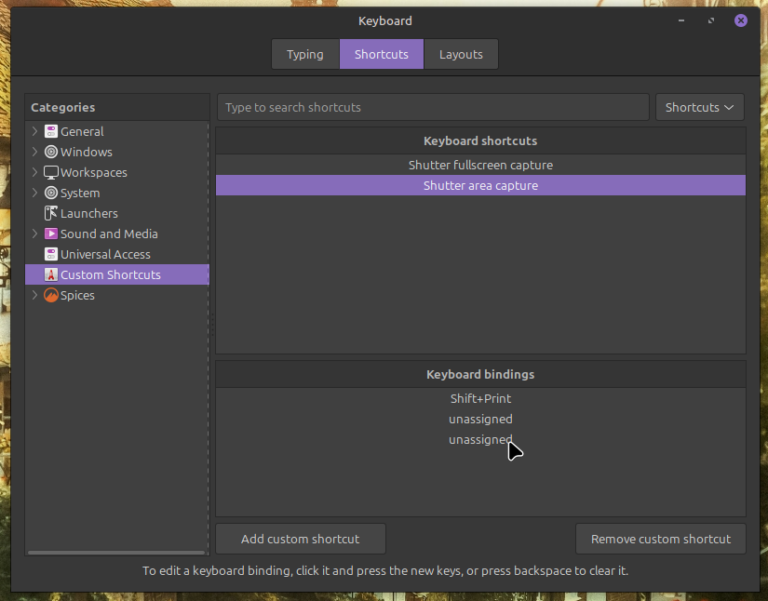Expand the Sound and Media arrow
Viewport: 768px width, 601px height.
(35, 234)
